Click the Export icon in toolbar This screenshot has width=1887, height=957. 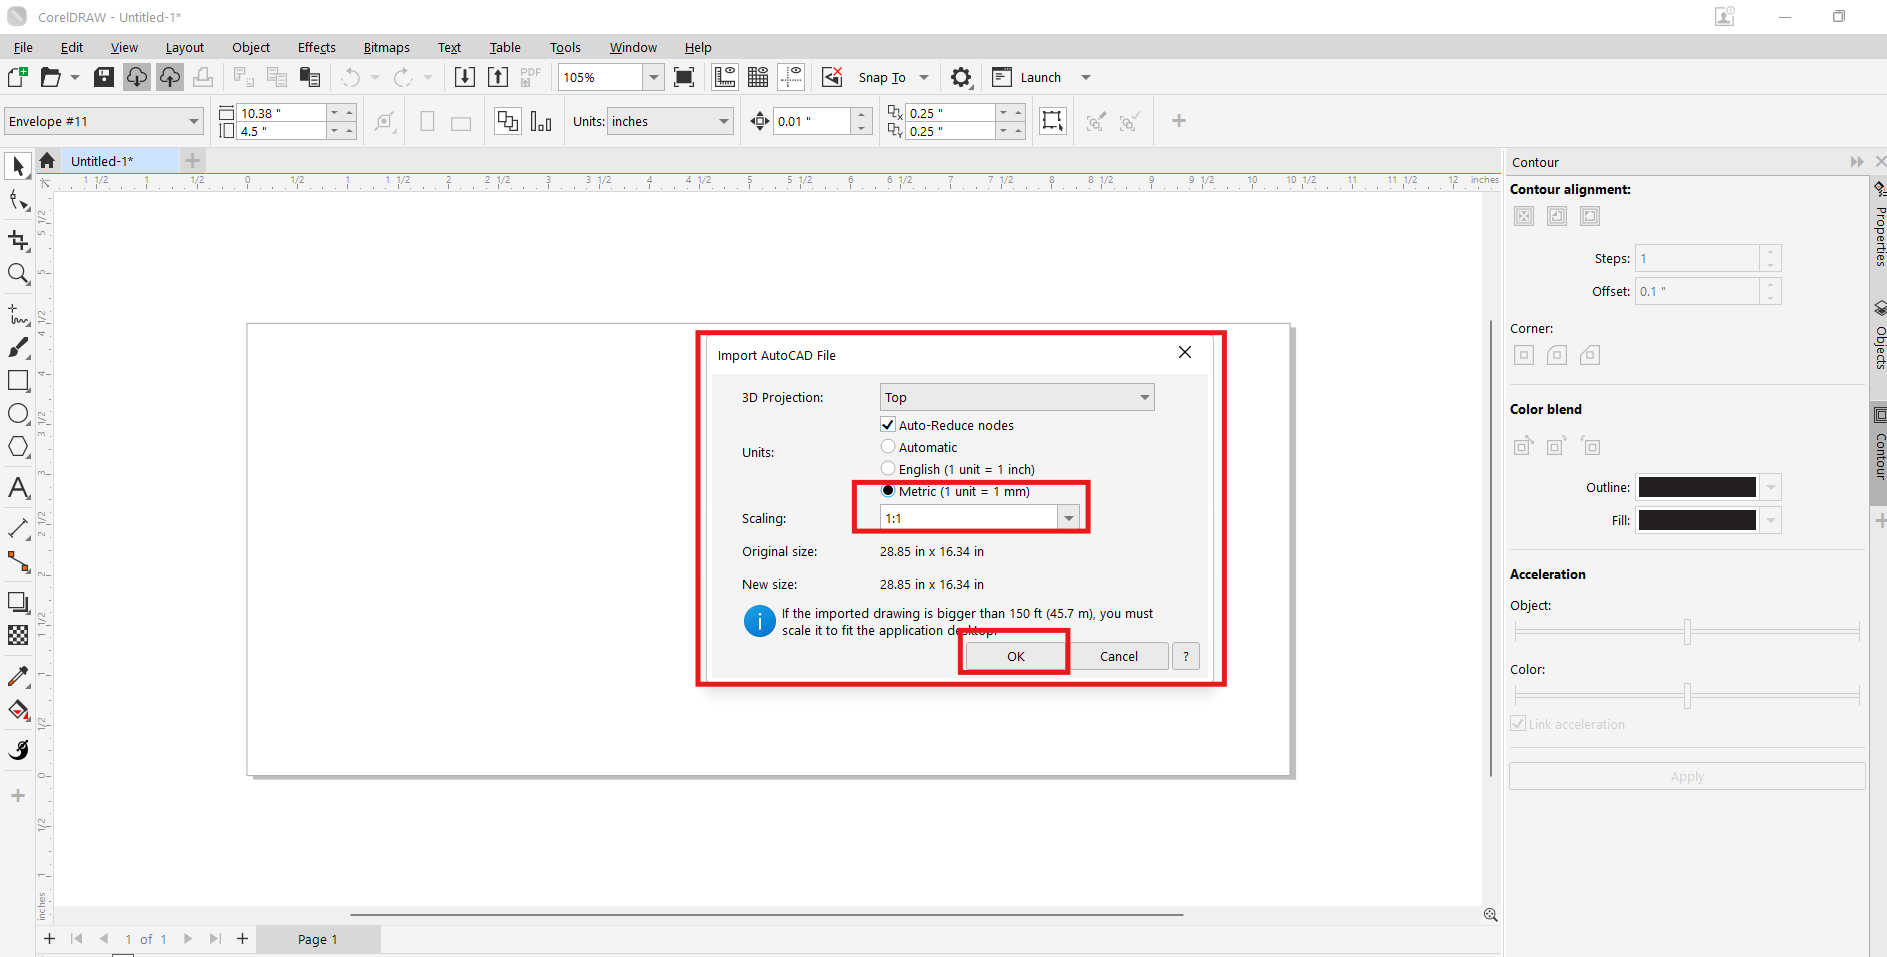click(x=498, y=77)
